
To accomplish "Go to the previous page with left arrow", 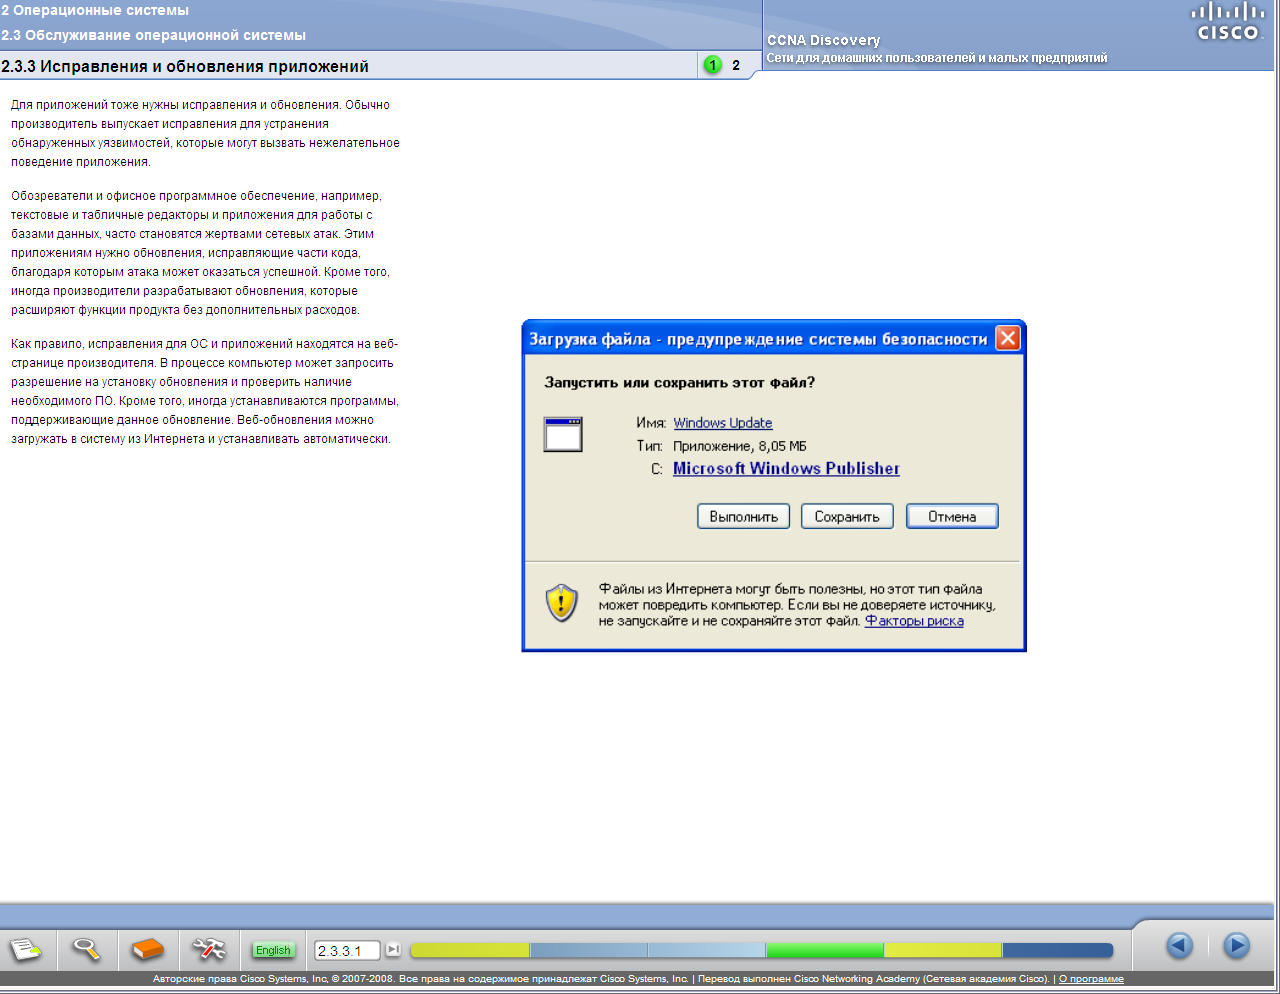I will pyautogui.click(x=1180, y=945).
